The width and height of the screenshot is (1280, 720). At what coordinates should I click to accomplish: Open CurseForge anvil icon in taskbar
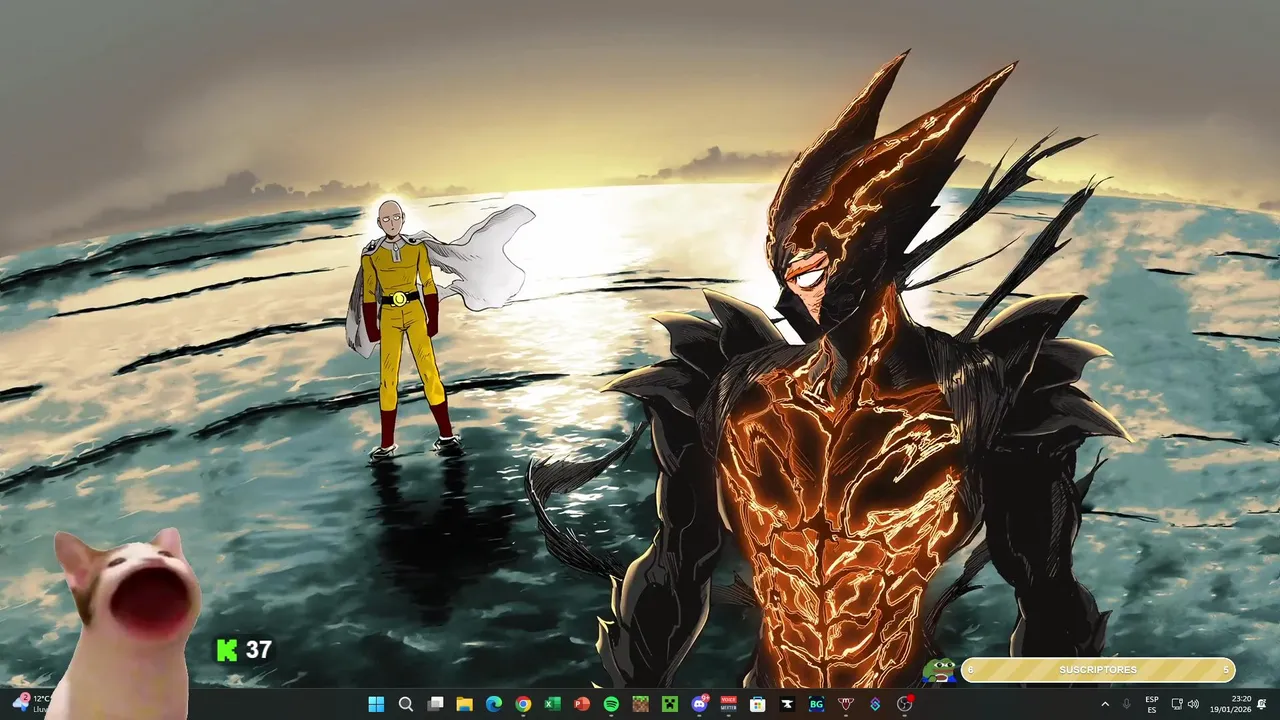787,704
